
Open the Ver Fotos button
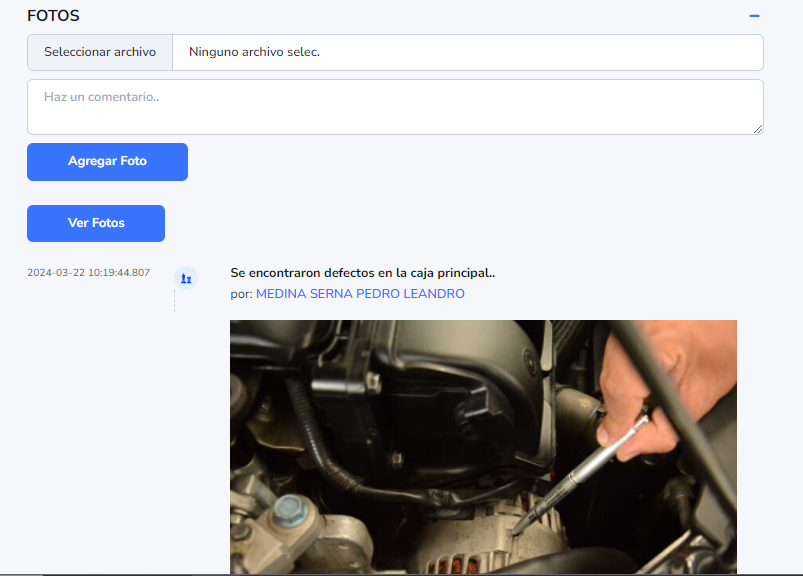[x=96, y=223]
